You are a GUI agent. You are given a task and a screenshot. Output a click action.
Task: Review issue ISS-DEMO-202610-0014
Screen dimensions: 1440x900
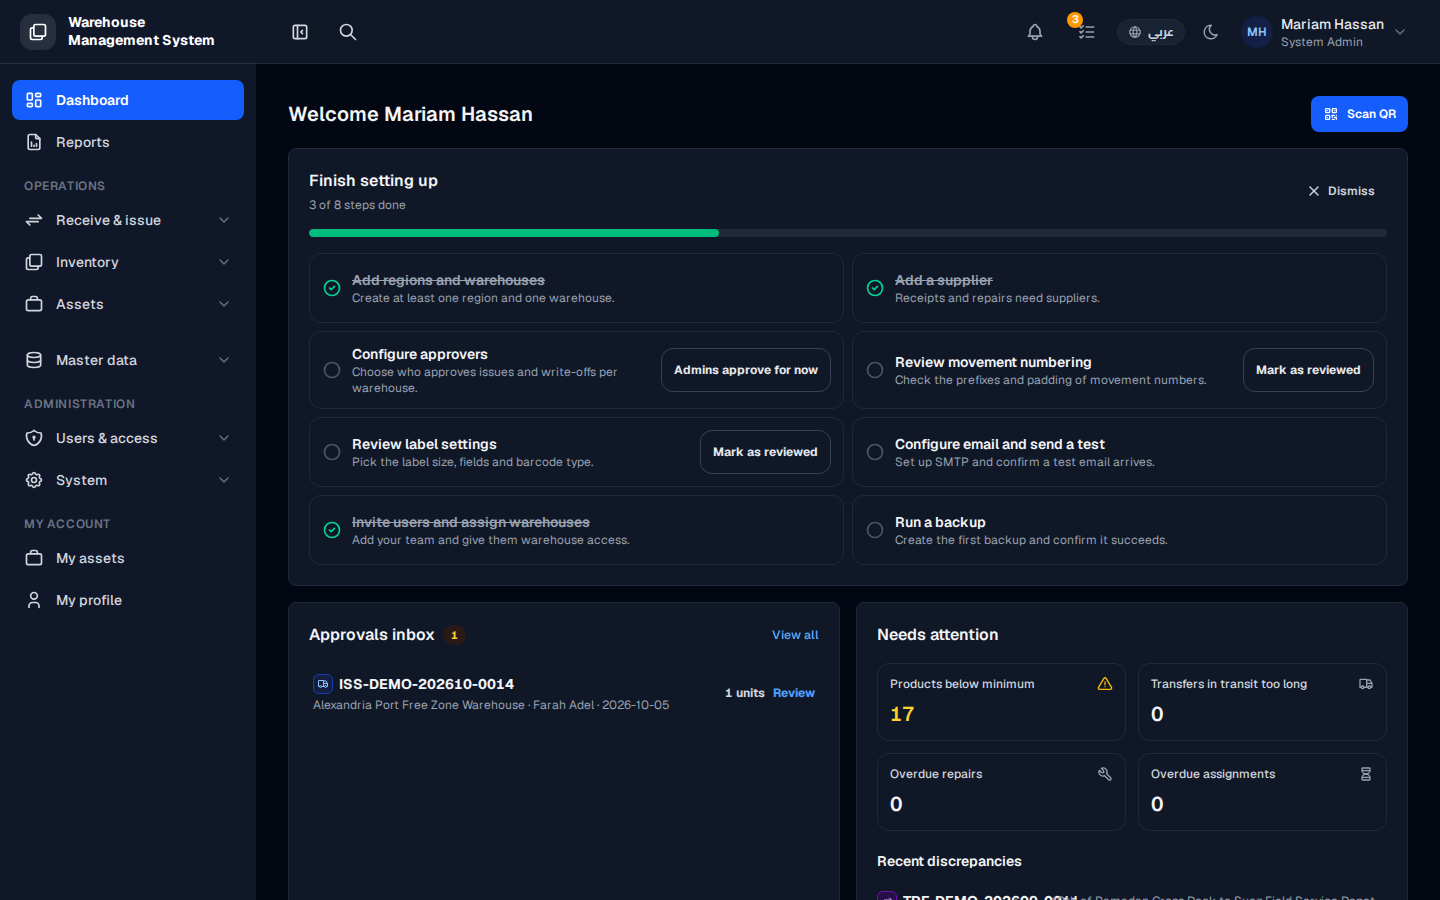click(794, 693)
